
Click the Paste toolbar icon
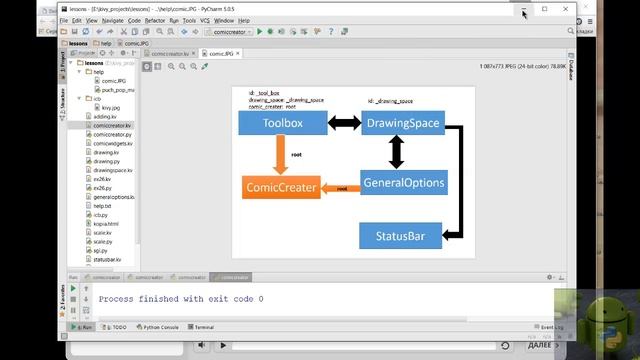[x=146, y=31]
